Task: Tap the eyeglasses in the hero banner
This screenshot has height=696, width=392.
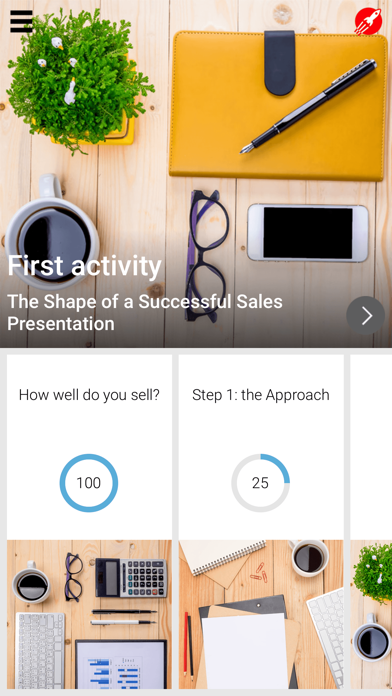Action: point(206,255)
